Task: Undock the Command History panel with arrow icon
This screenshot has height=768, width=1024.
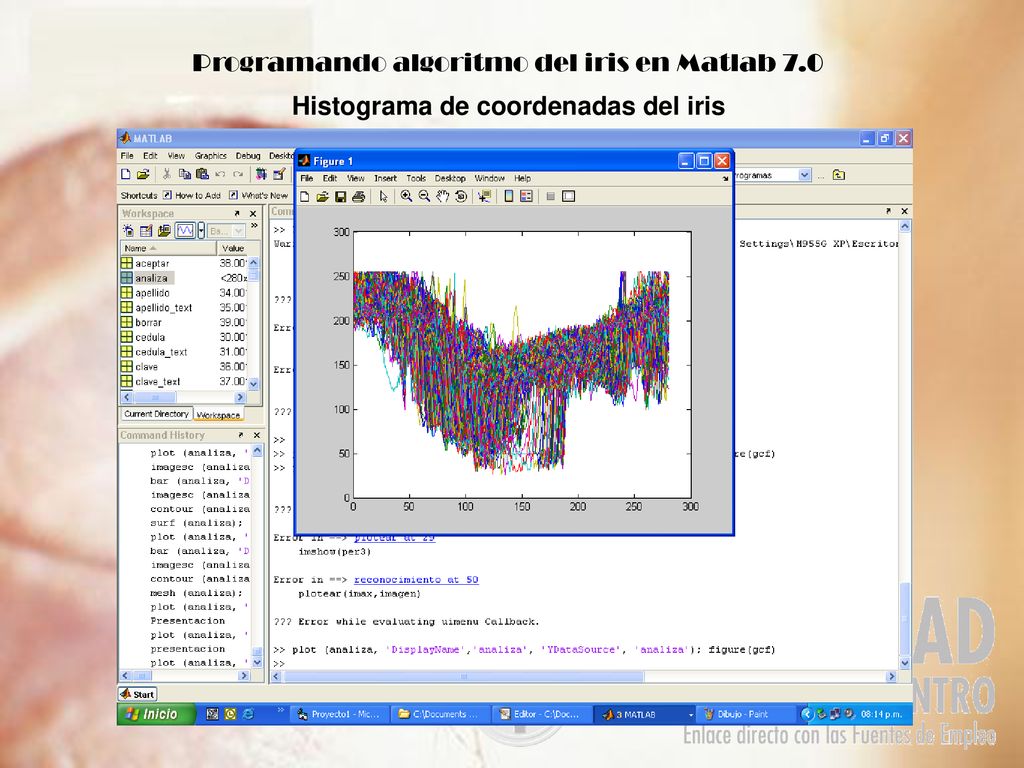Action: pyautogui.click(x=241, y=435)
